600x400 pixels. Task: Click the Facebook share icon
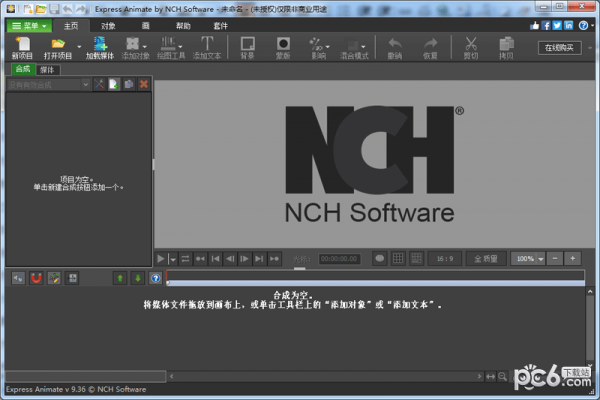(x=546, y=26)
